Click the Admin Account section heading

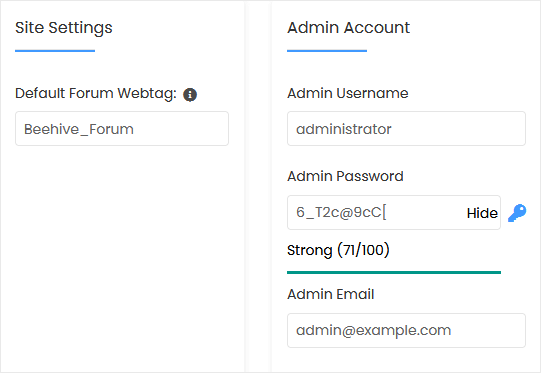point(348,28)
